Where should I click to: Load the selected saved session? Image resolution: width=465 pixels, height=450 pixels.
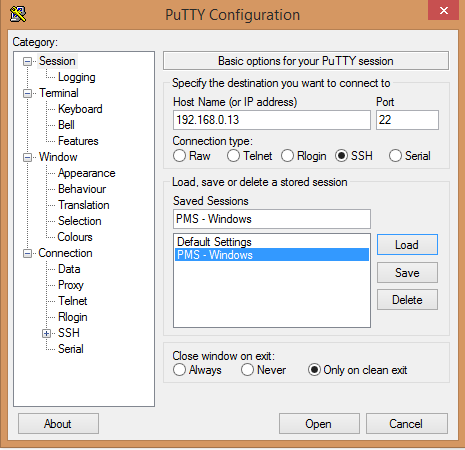[407, 245]
